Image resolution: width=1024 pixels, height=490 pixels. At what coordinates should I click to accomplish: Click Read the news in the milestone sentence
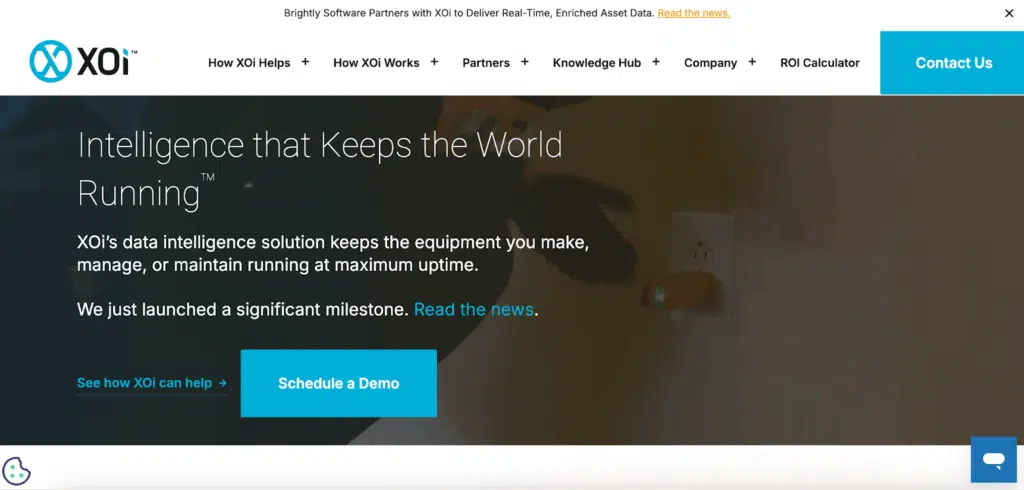473,309
